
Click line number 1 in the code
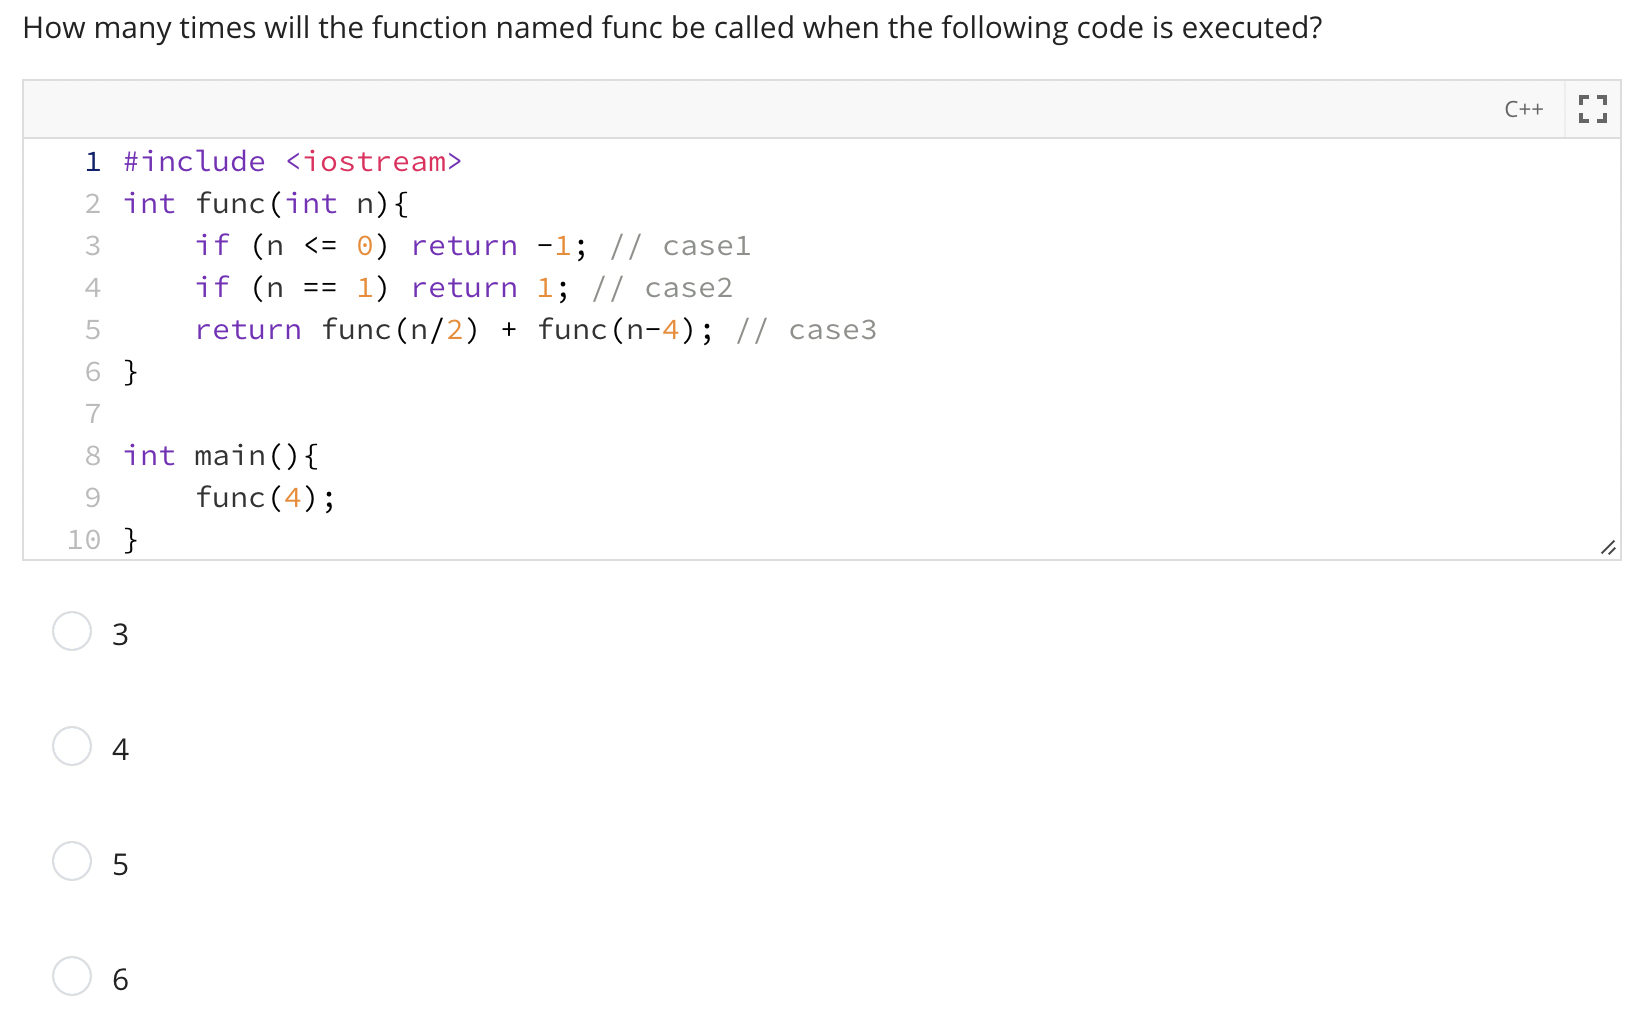pyautogui.click(x=92, y=161)
